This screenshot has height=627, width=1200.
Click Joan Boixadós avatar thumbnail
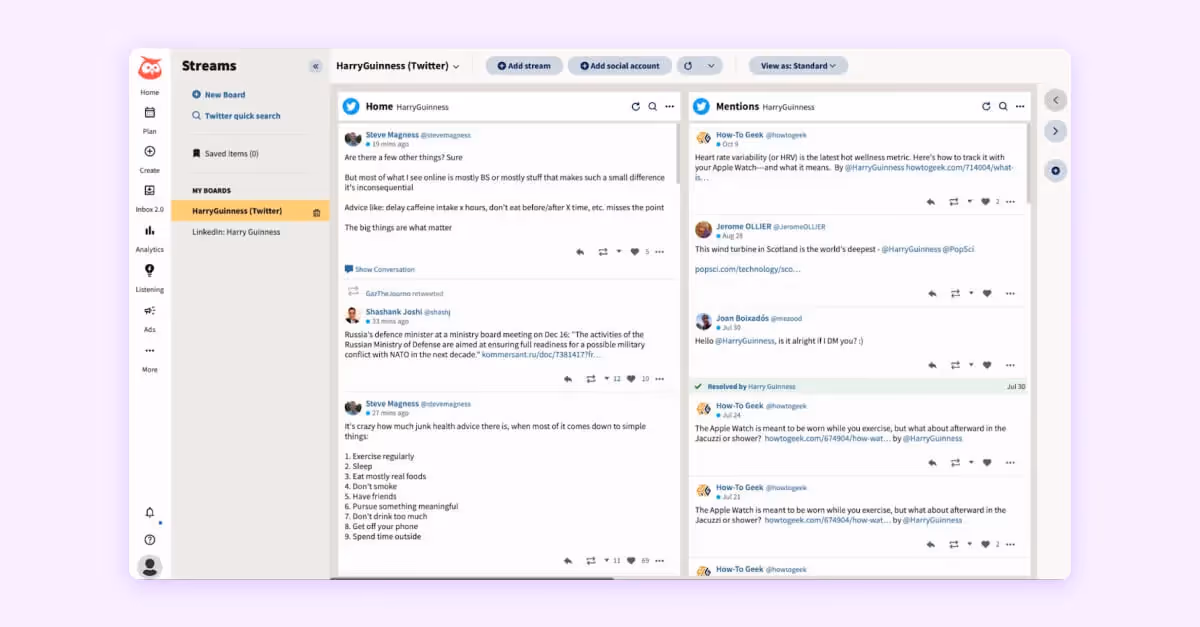[704, 322]
